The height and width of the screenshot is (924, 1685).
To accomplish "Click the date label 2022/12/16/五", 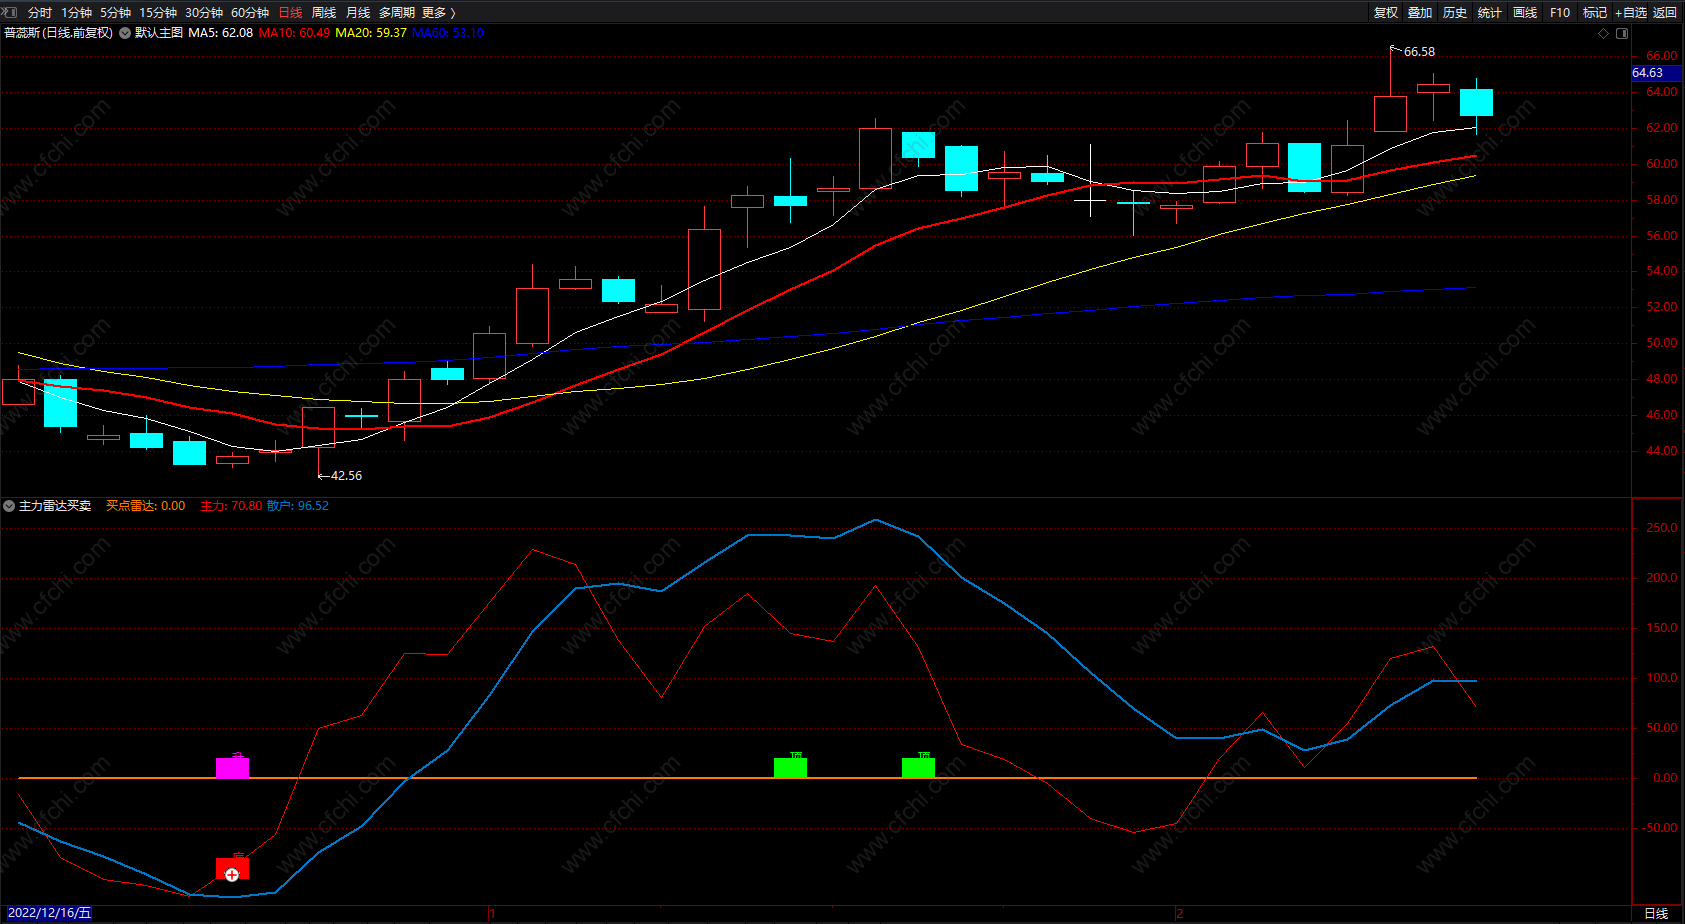I will [49, 913].
